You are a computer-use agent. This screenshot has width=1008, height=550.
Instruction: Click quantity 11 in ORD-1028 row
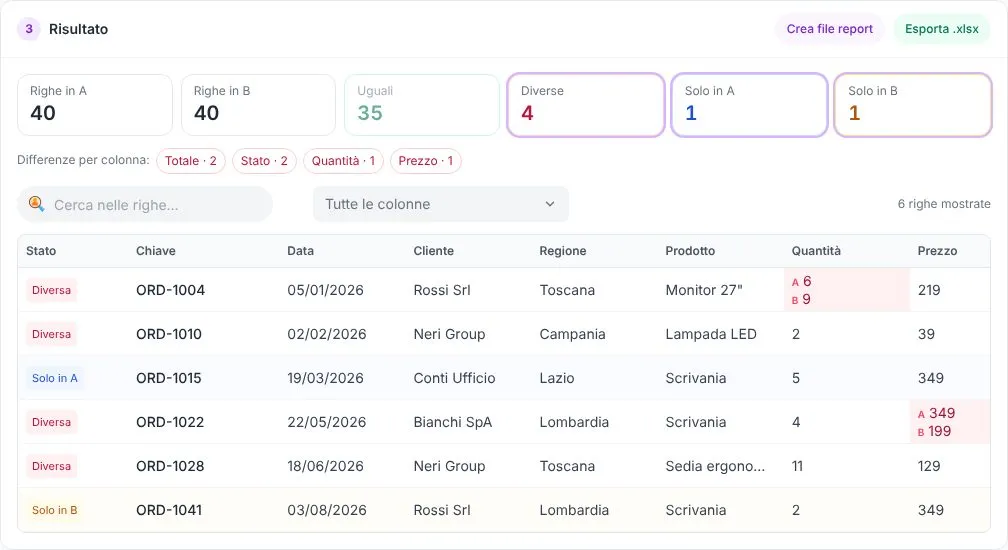click(x=797, y=466)
